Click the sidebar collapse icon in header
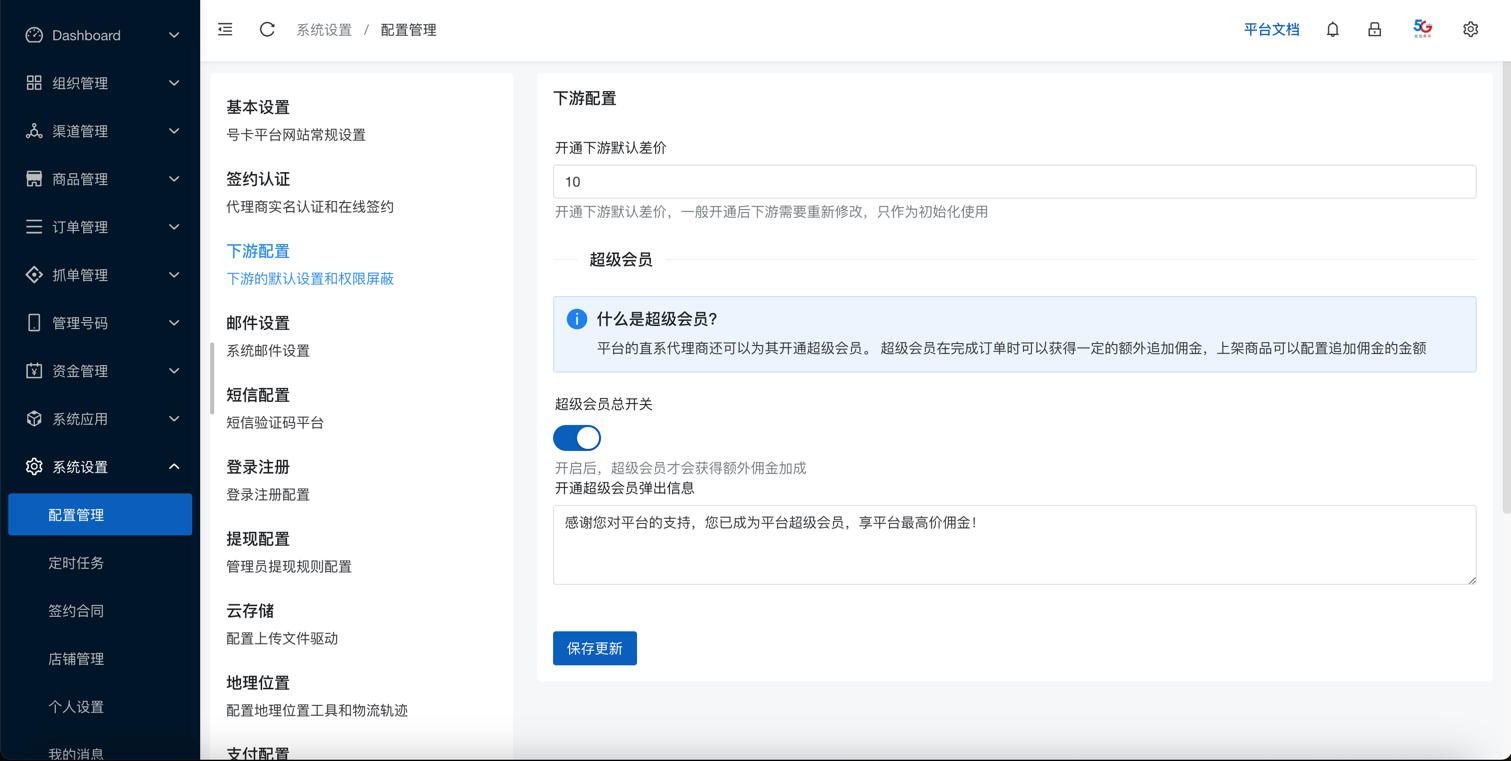Screen dimensions: 1511x761 (x=225, y=30)
